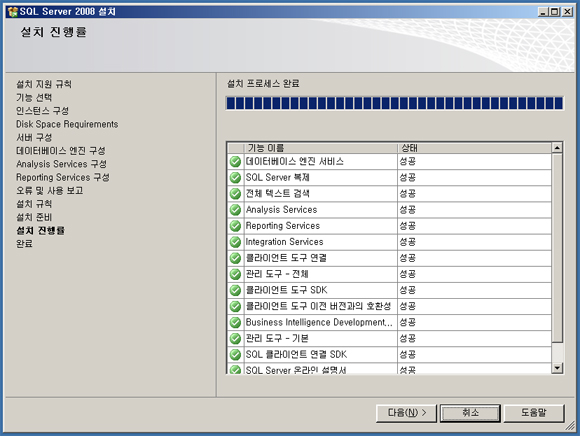Image resolution: width=580 pixels, height=436 pixels.
Task: Select the 데이터베이스 엔진 구성 step
Action: coord(61,151)
